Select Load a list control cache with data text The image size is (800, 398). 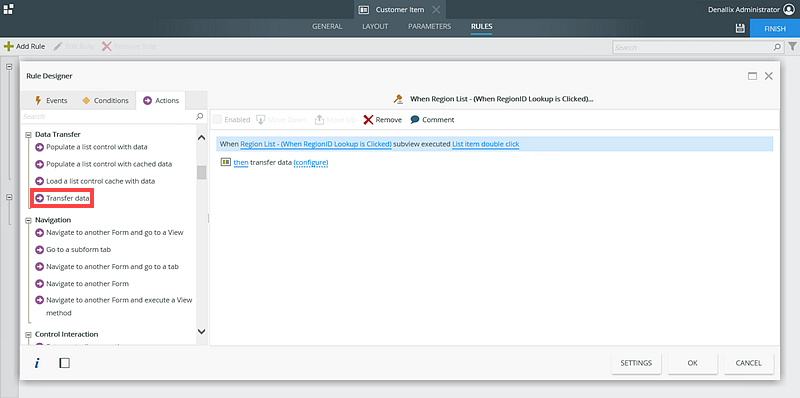pyautogui.click(x=101, y=181)
